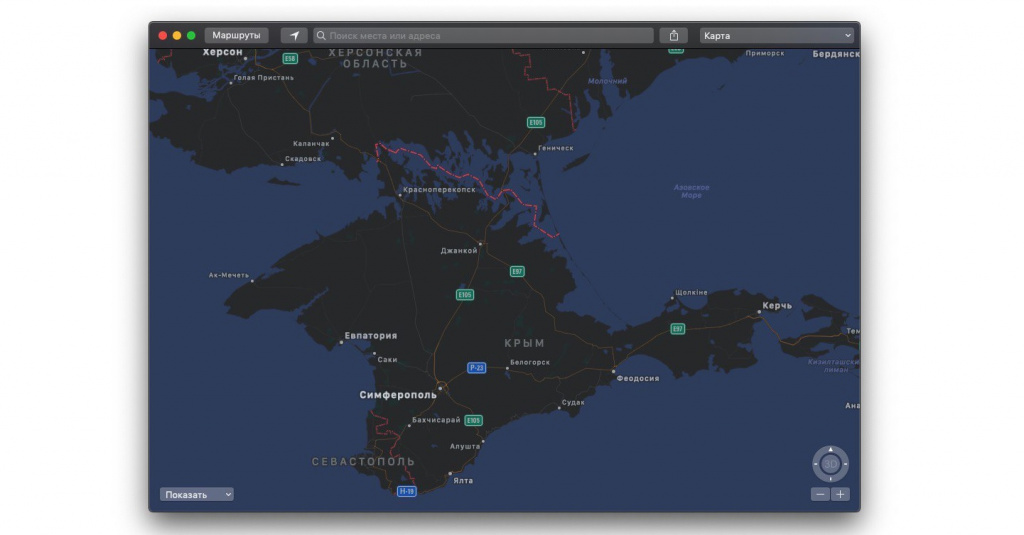
Task: Expand the Показать dropdown
Action: [x=197, y=494]
